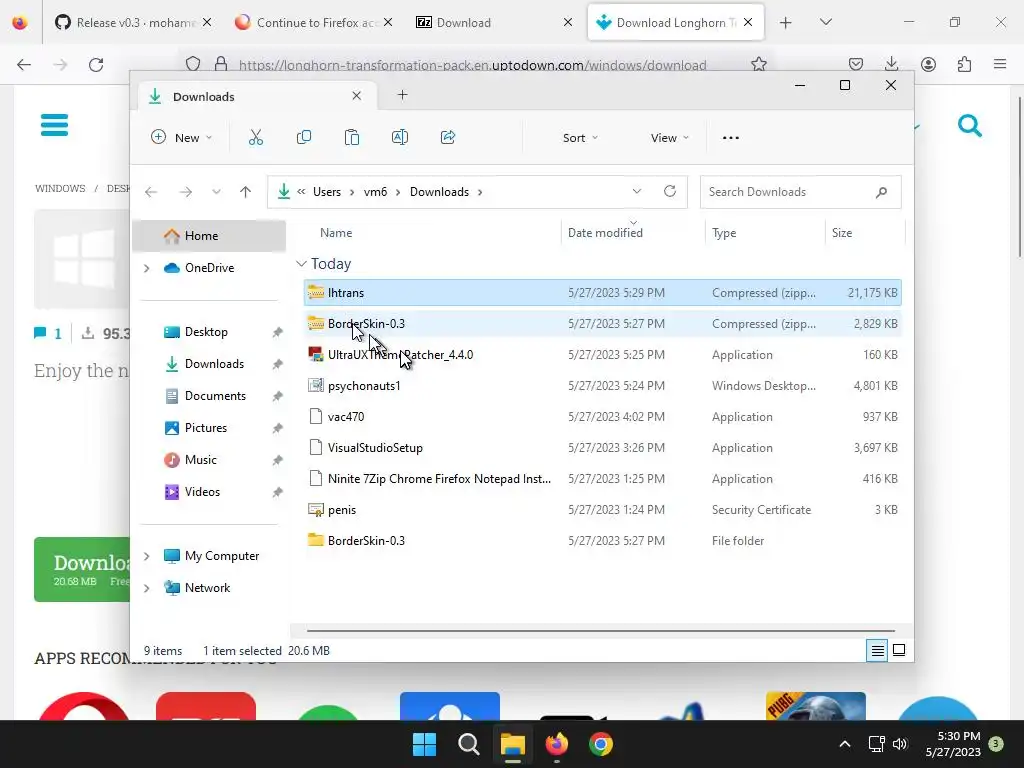
Task: Open the New item dropdown
Action: click(182, 138)
